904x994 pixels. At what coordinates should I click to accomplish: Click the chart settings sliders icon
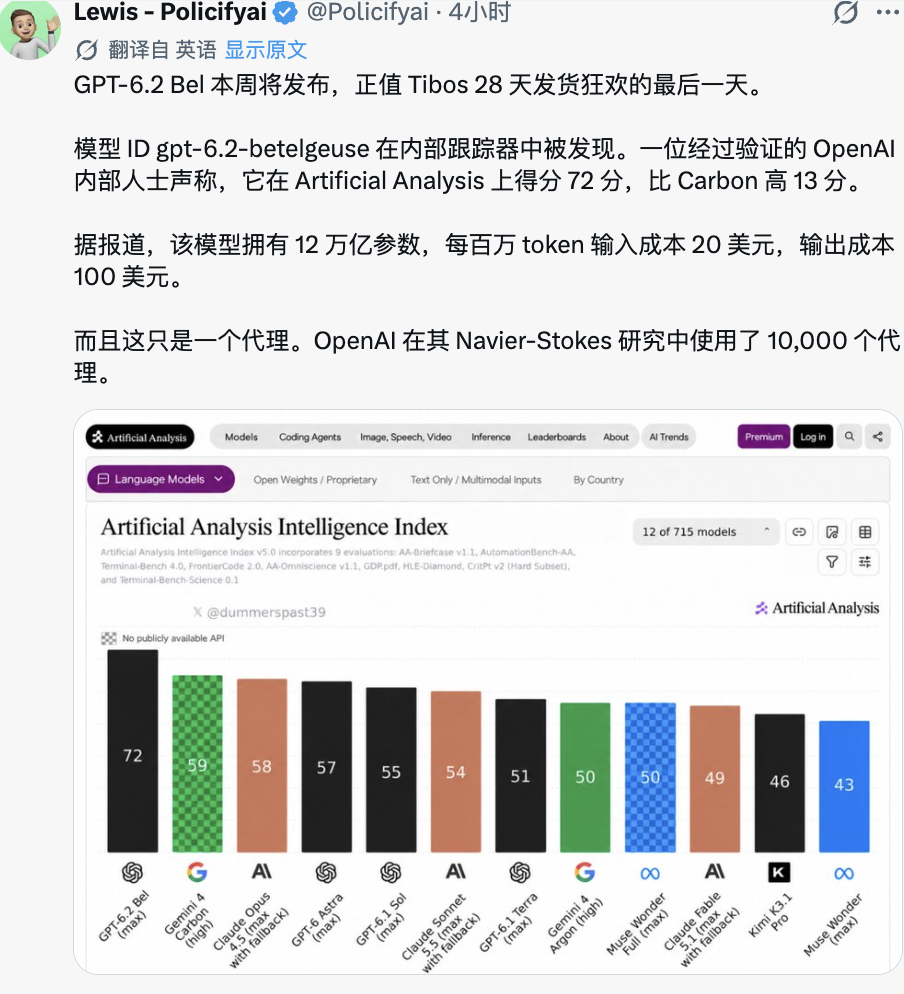[x=865, y=562]
